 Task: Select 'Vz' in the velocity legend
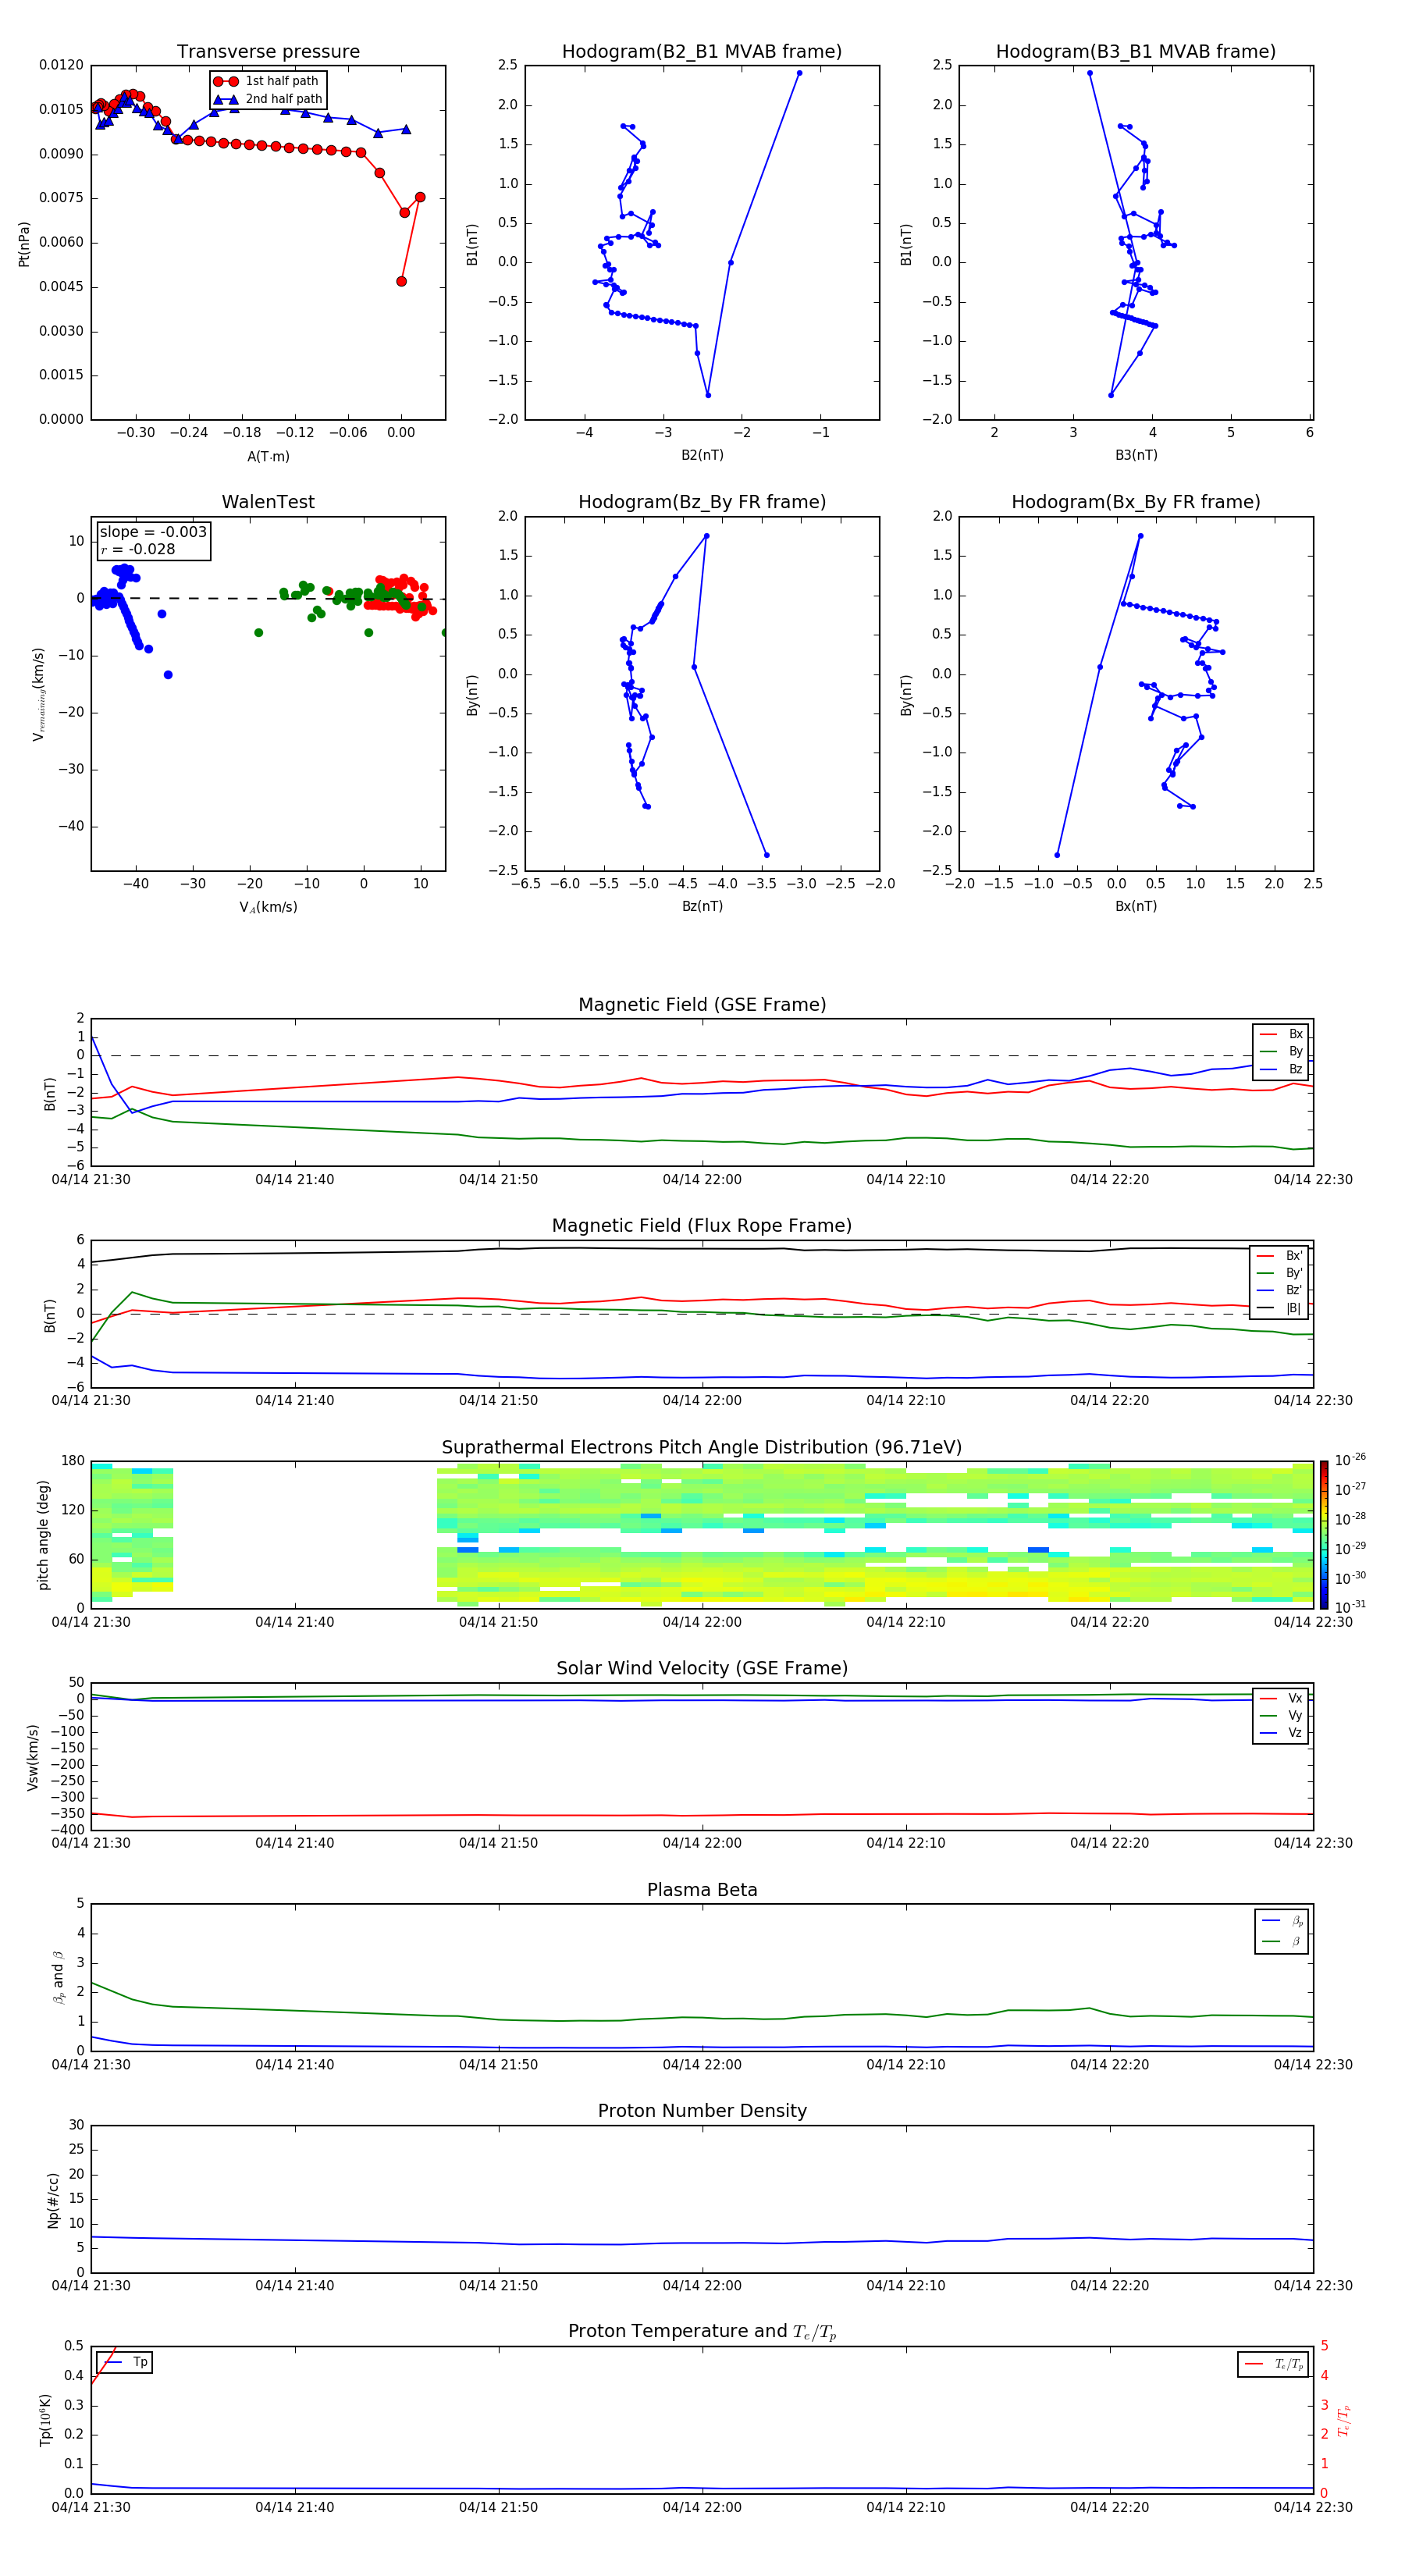tap(1282, 1733)
